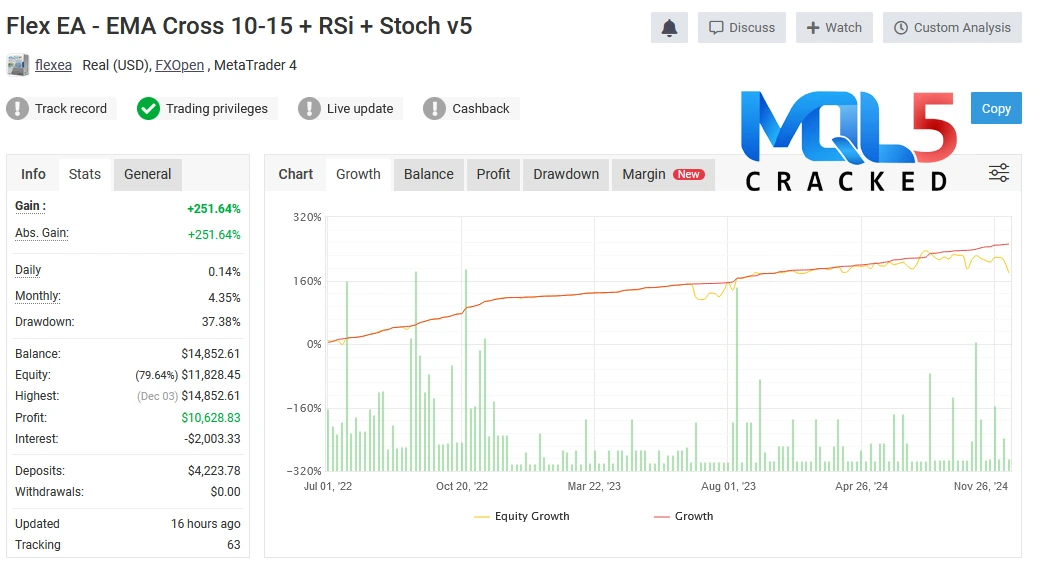Switch to the Drawdown chart tab
The image size is (1037, 570).
click(x=566, y=174)
